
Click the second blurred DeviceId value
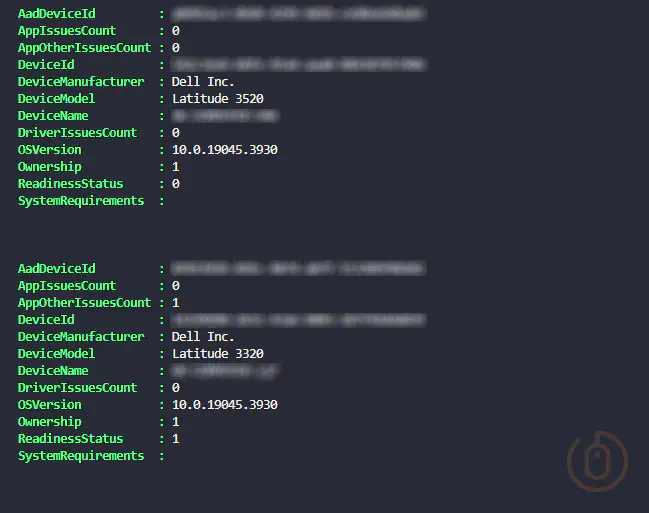(298, 320)
